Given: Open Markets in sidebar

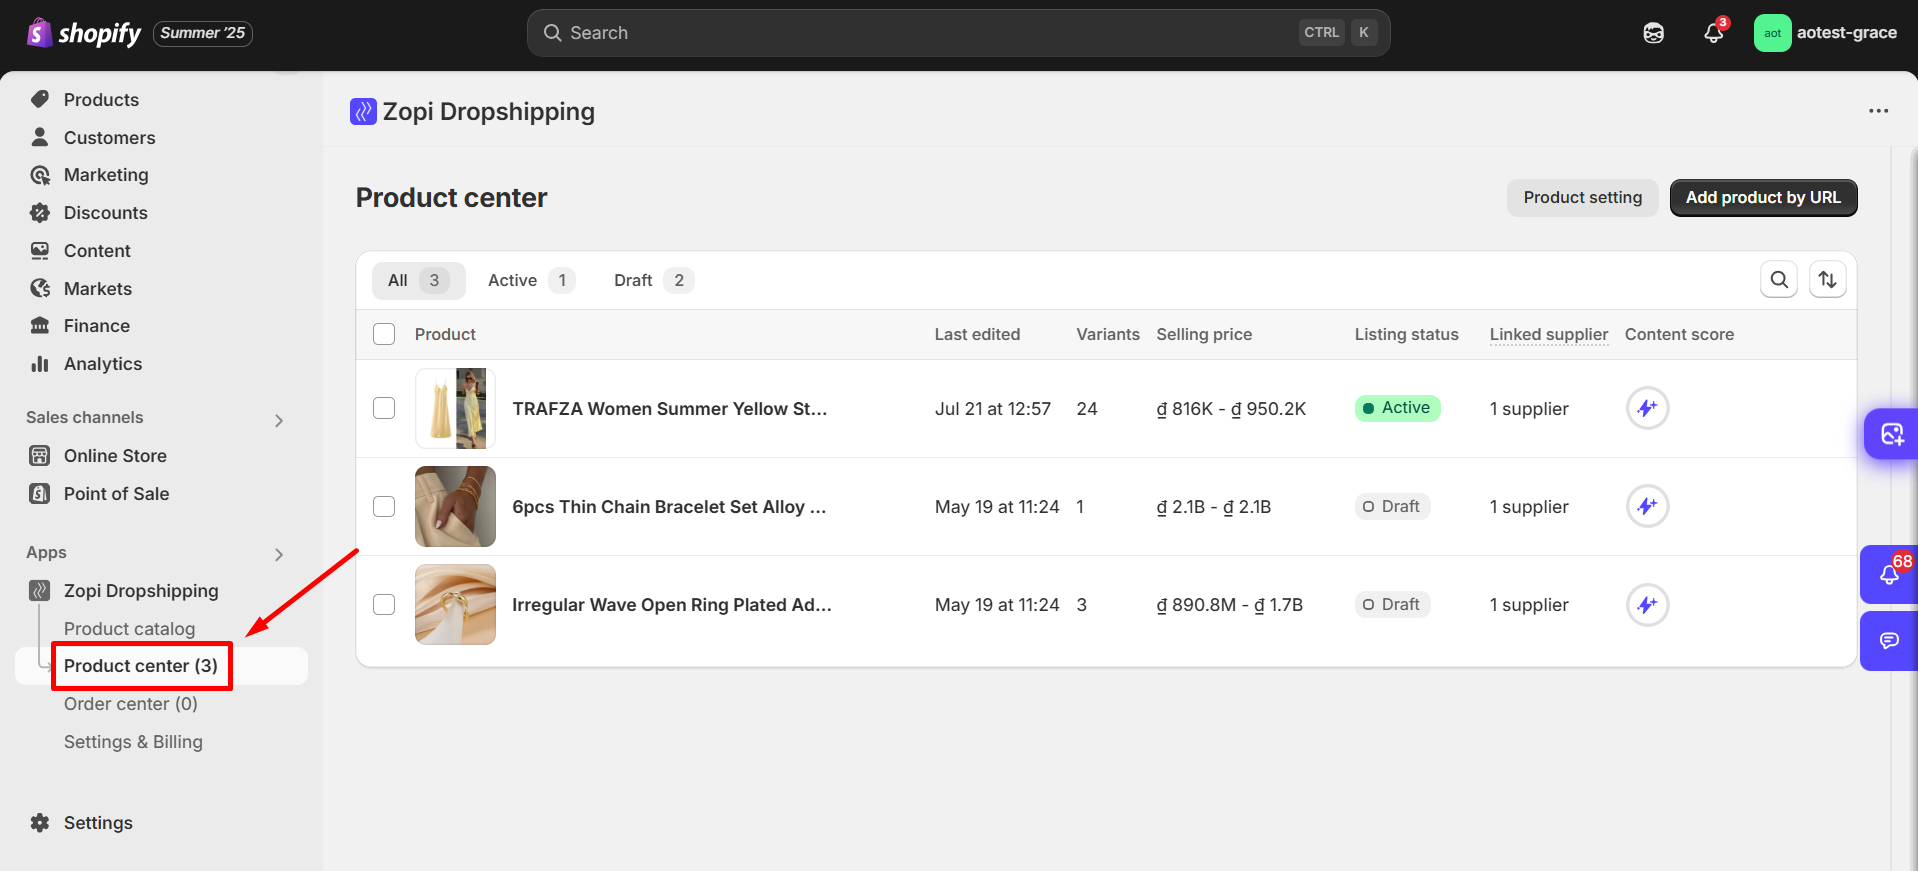Looking at the screenshot, I should pyautogui.click(x=98, y=289).
